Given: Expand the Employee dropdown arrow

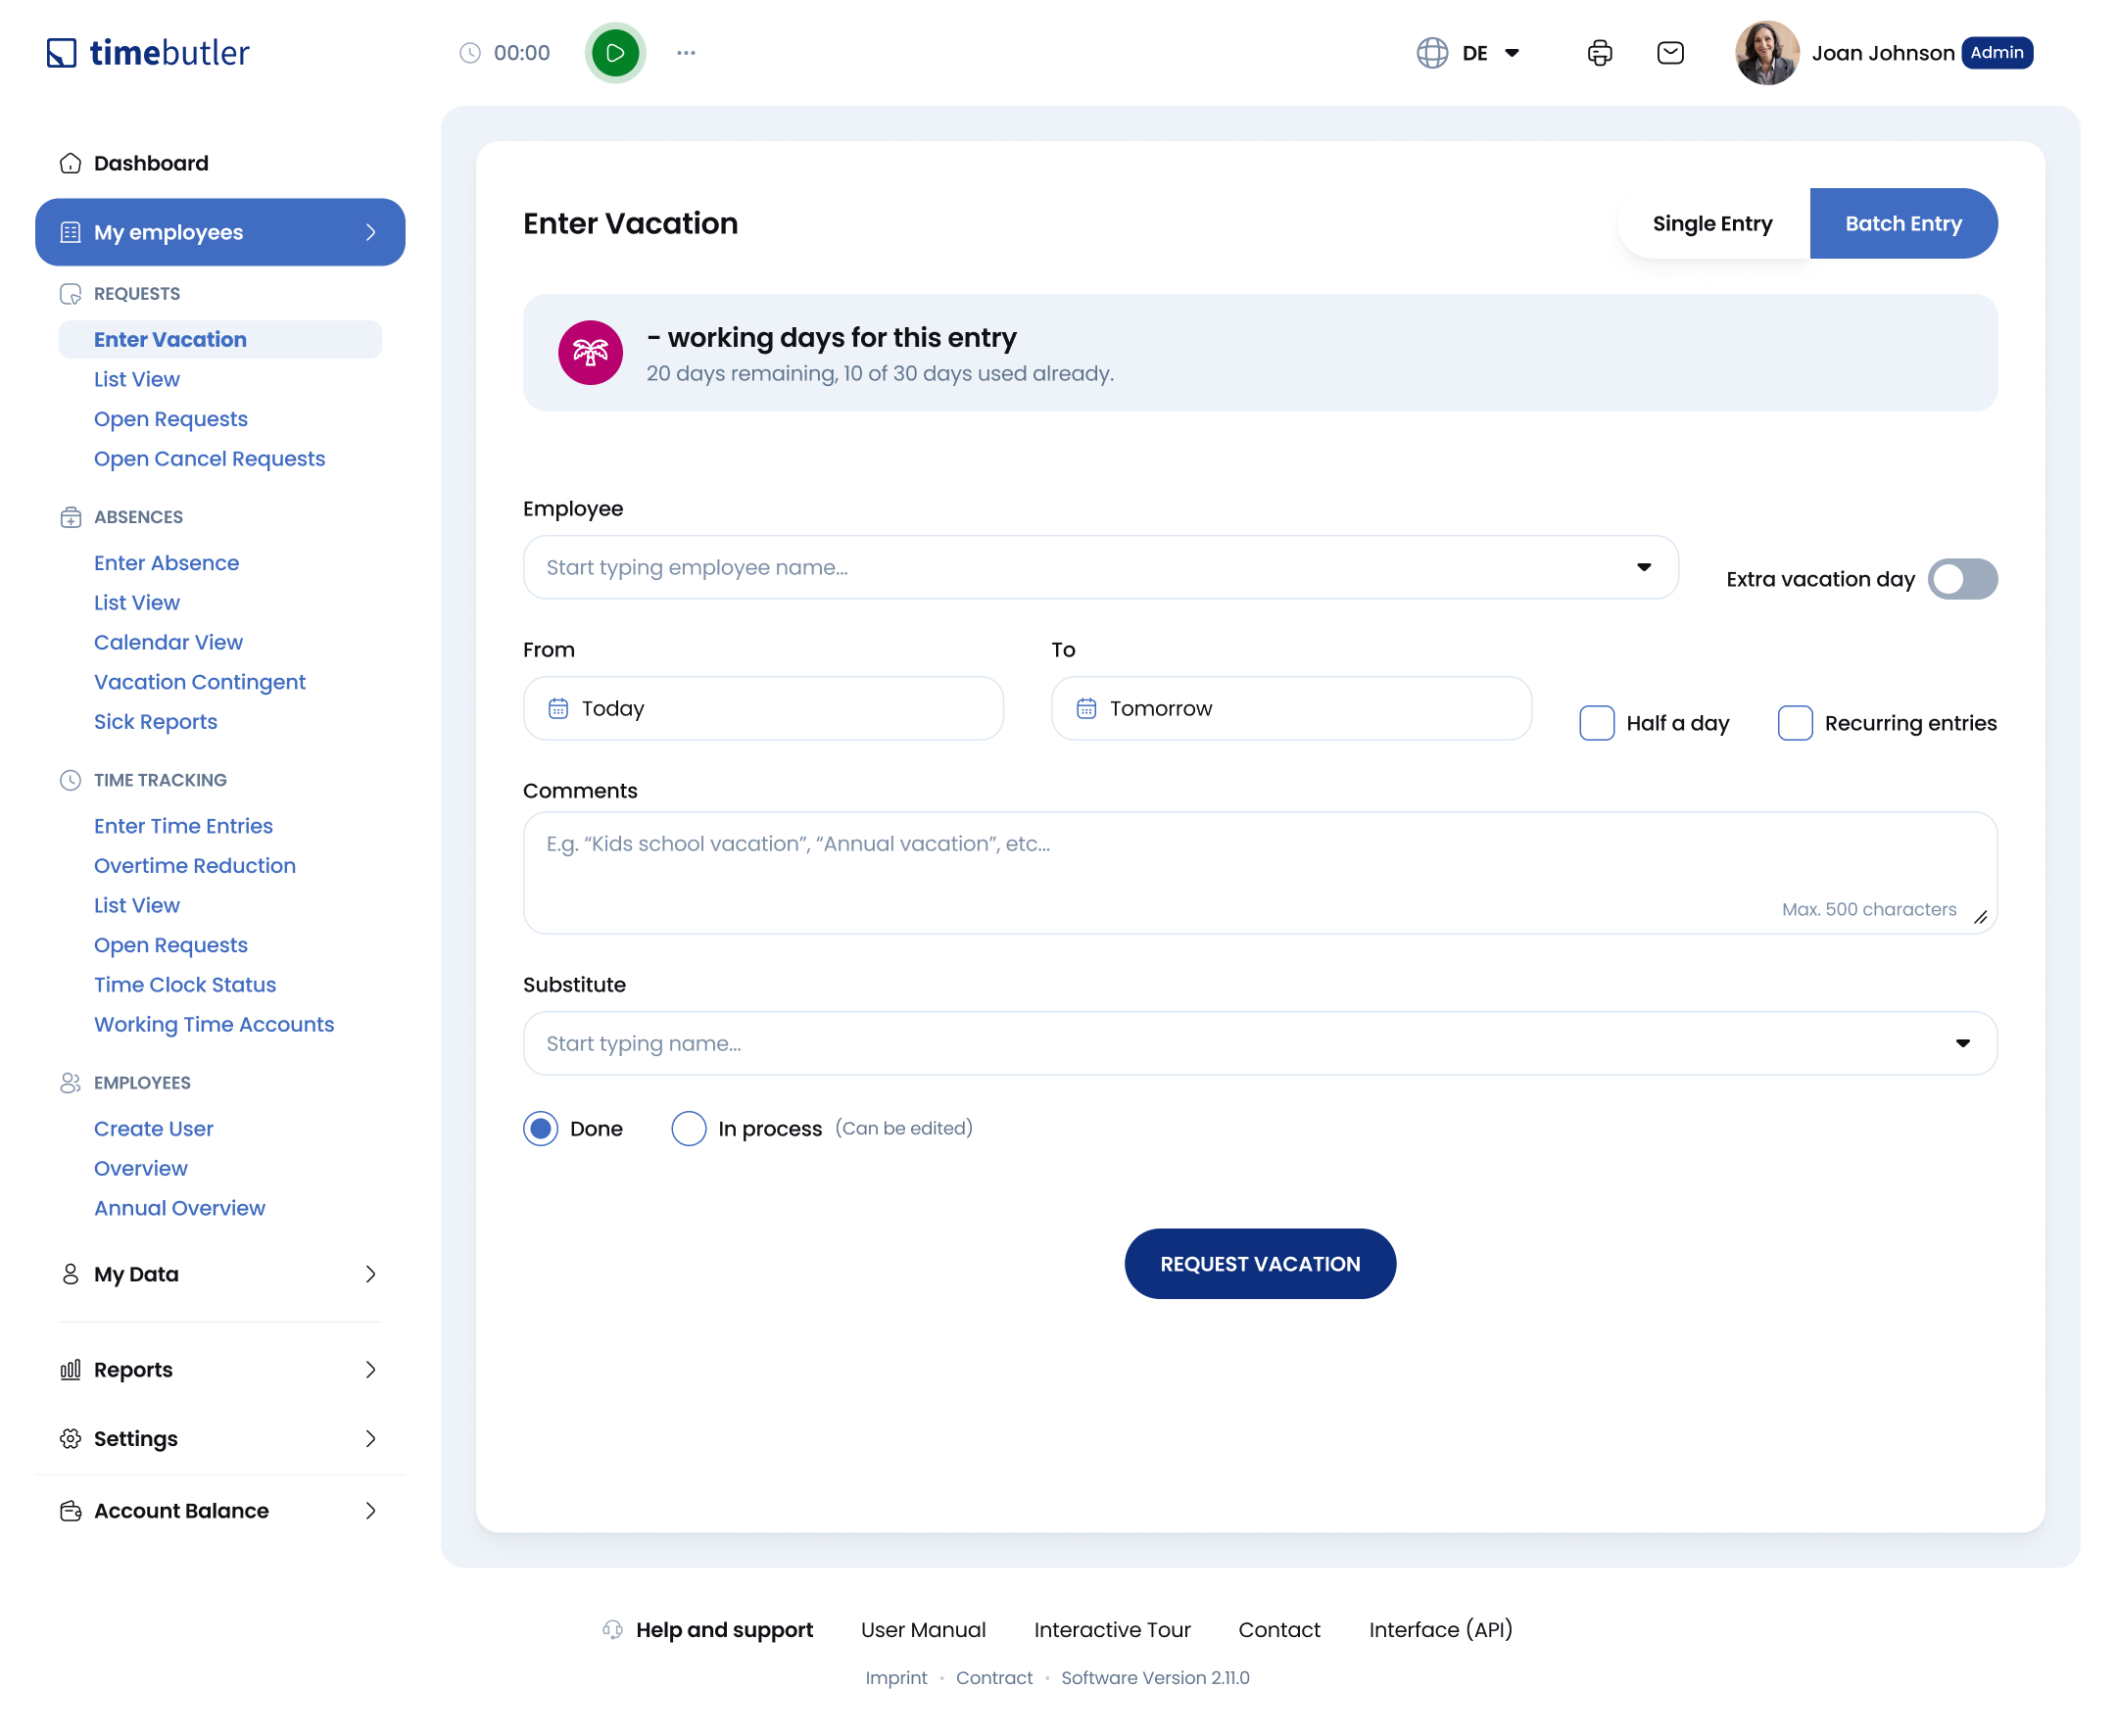Looking at the screenshot, I should 1644,567.
